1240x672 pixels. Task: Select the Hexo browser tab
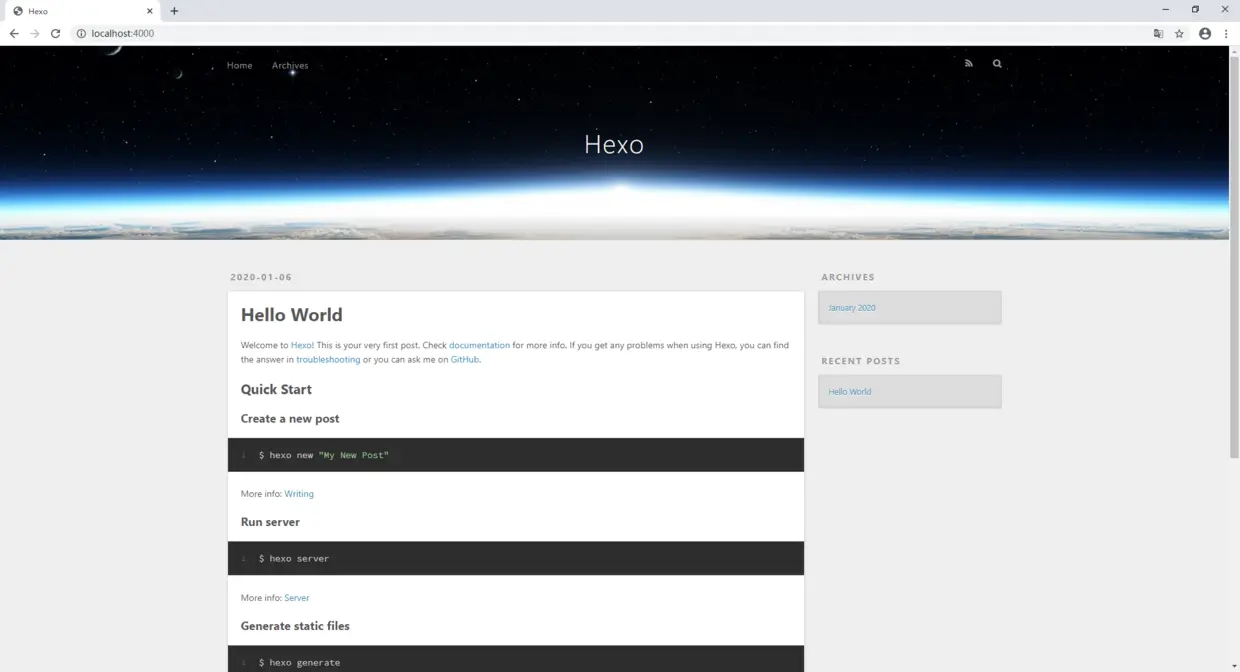pyautogui.click(x=80, y=11)
